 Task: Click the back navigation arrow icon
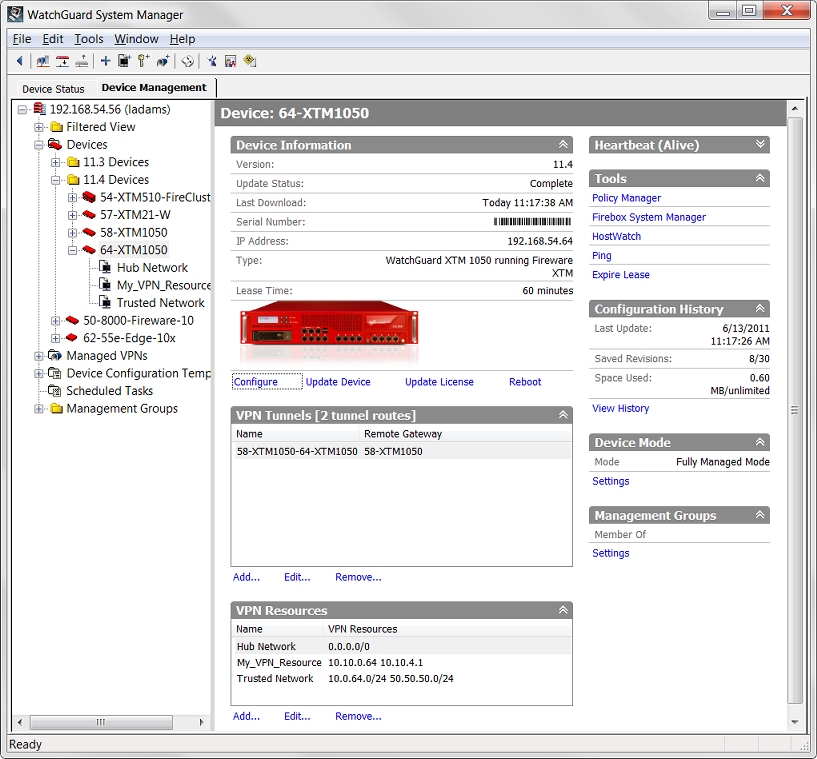coord(19,60)
